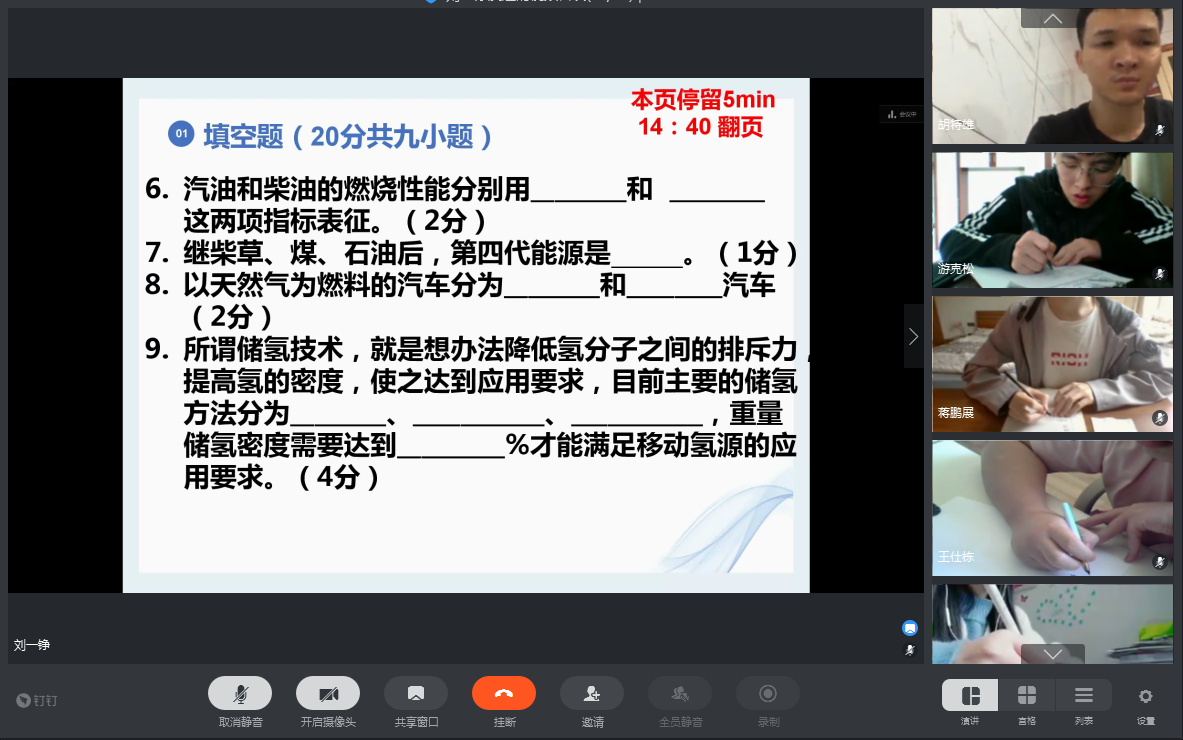Click the blue screen-sharing indicator icon

[x=910, y=628]
